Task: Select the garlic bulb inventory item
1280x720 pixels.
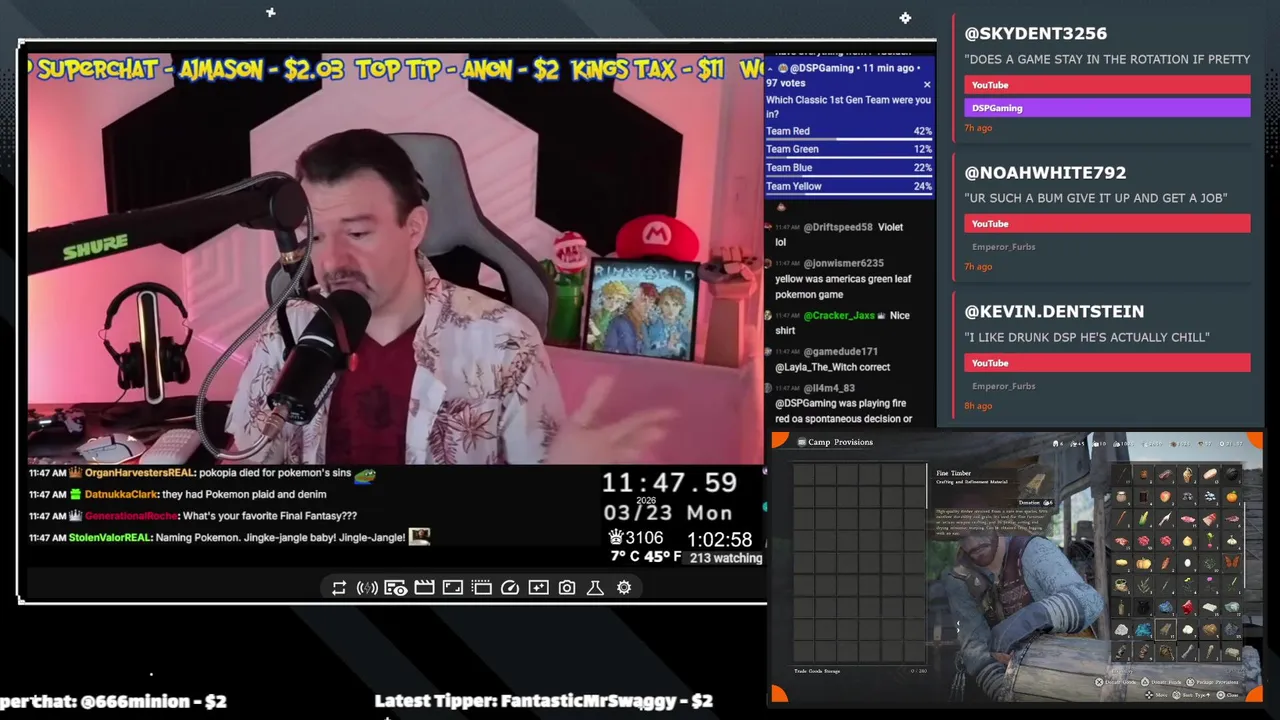Action: tap(1232, 541)
